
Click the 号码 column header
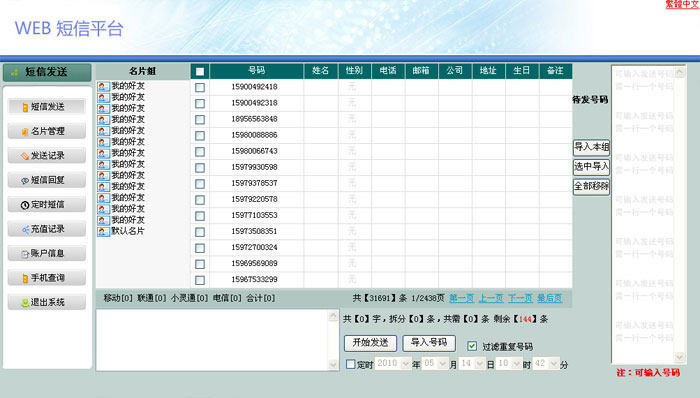click(x=257, y=71)
